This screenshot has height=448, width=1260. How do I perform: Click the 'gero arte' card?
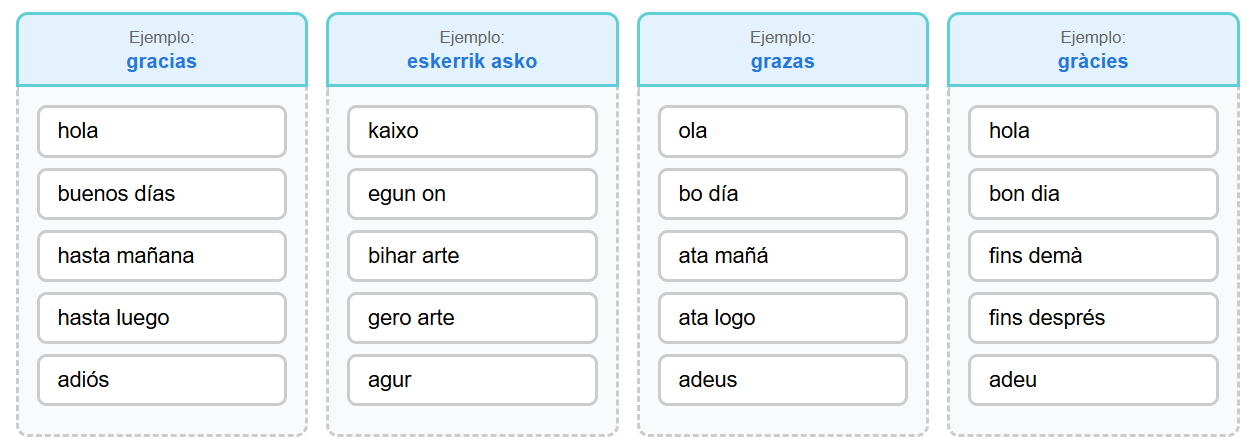[472, 318]
